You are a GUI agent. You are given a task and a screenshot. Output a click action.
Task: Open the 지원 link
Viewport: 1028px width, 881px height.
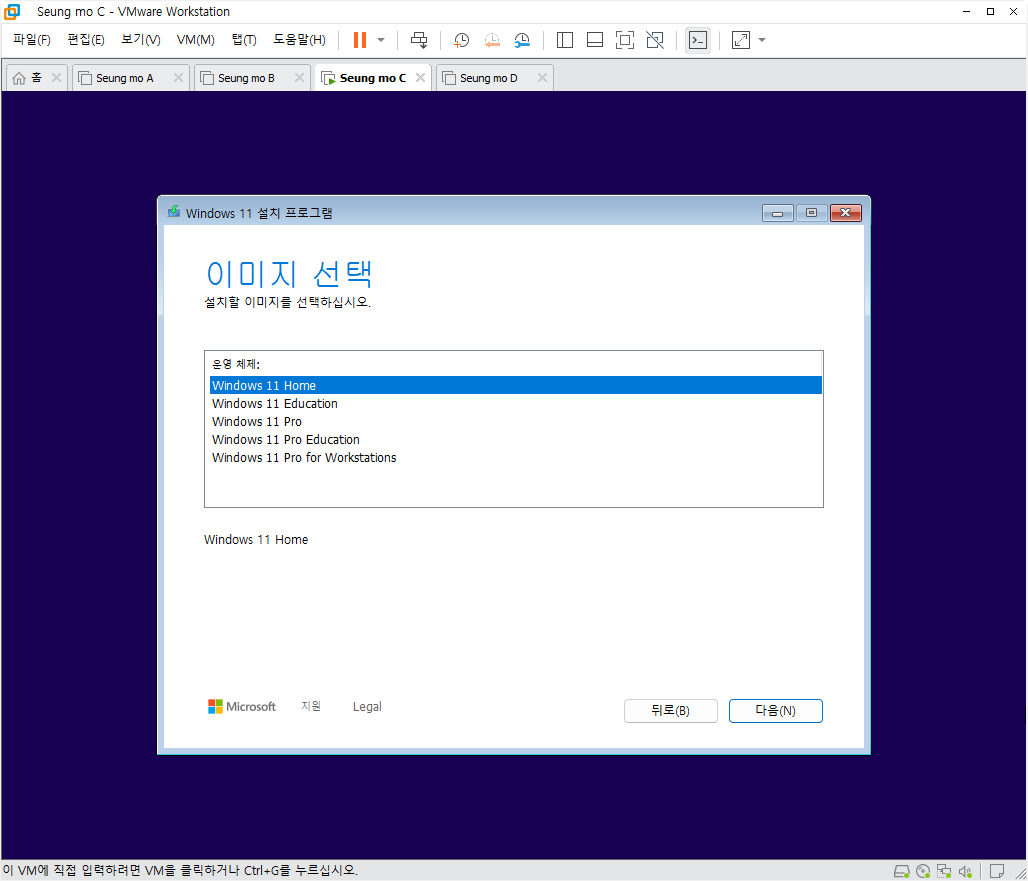coord(311,706)
